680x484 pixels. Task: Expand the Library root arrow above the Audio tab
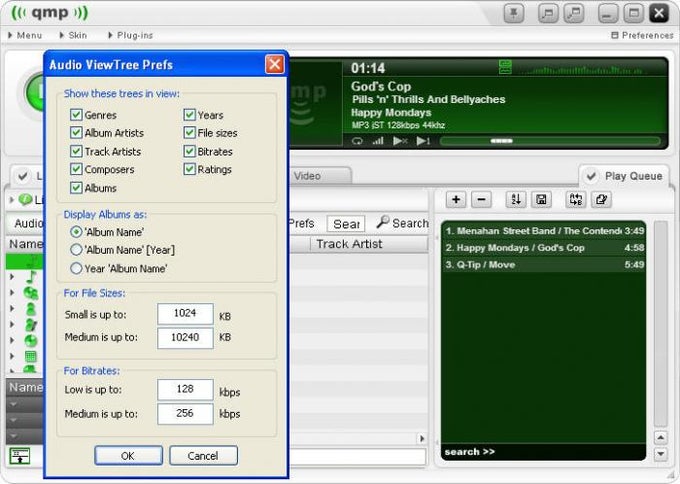12,200
